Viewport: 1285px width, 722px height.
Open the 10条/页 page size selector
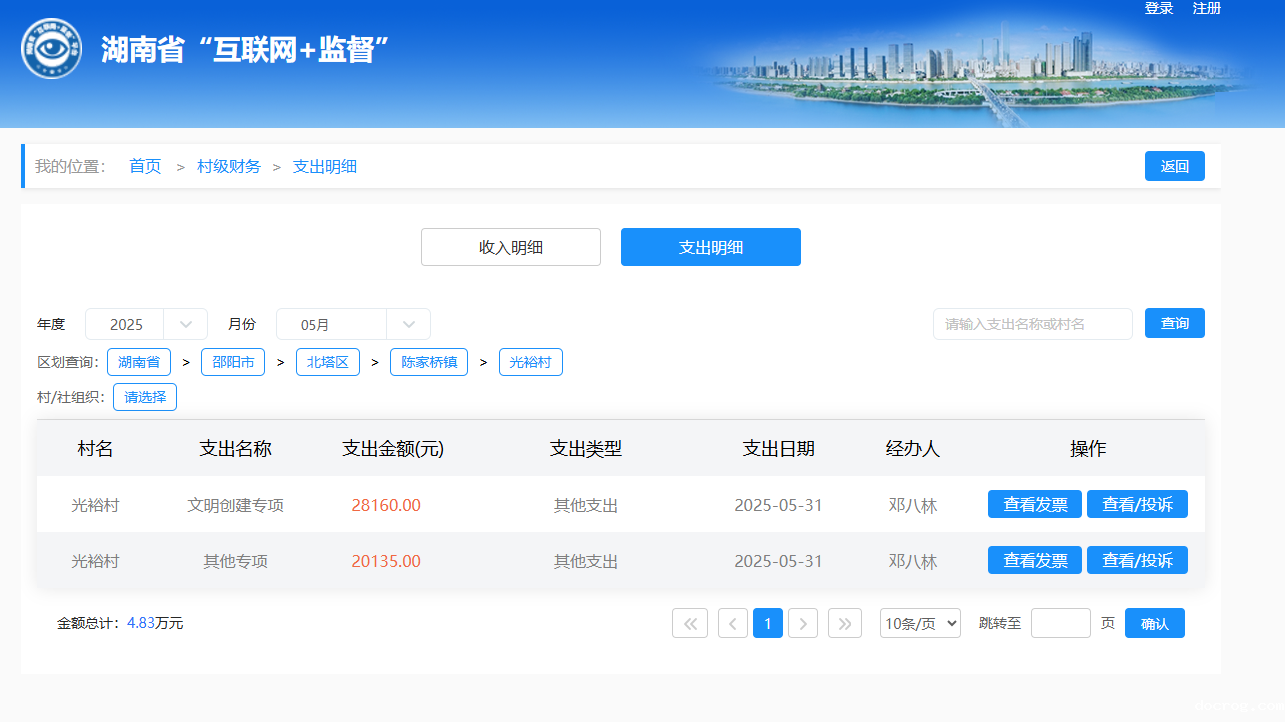tap(920, 623)
